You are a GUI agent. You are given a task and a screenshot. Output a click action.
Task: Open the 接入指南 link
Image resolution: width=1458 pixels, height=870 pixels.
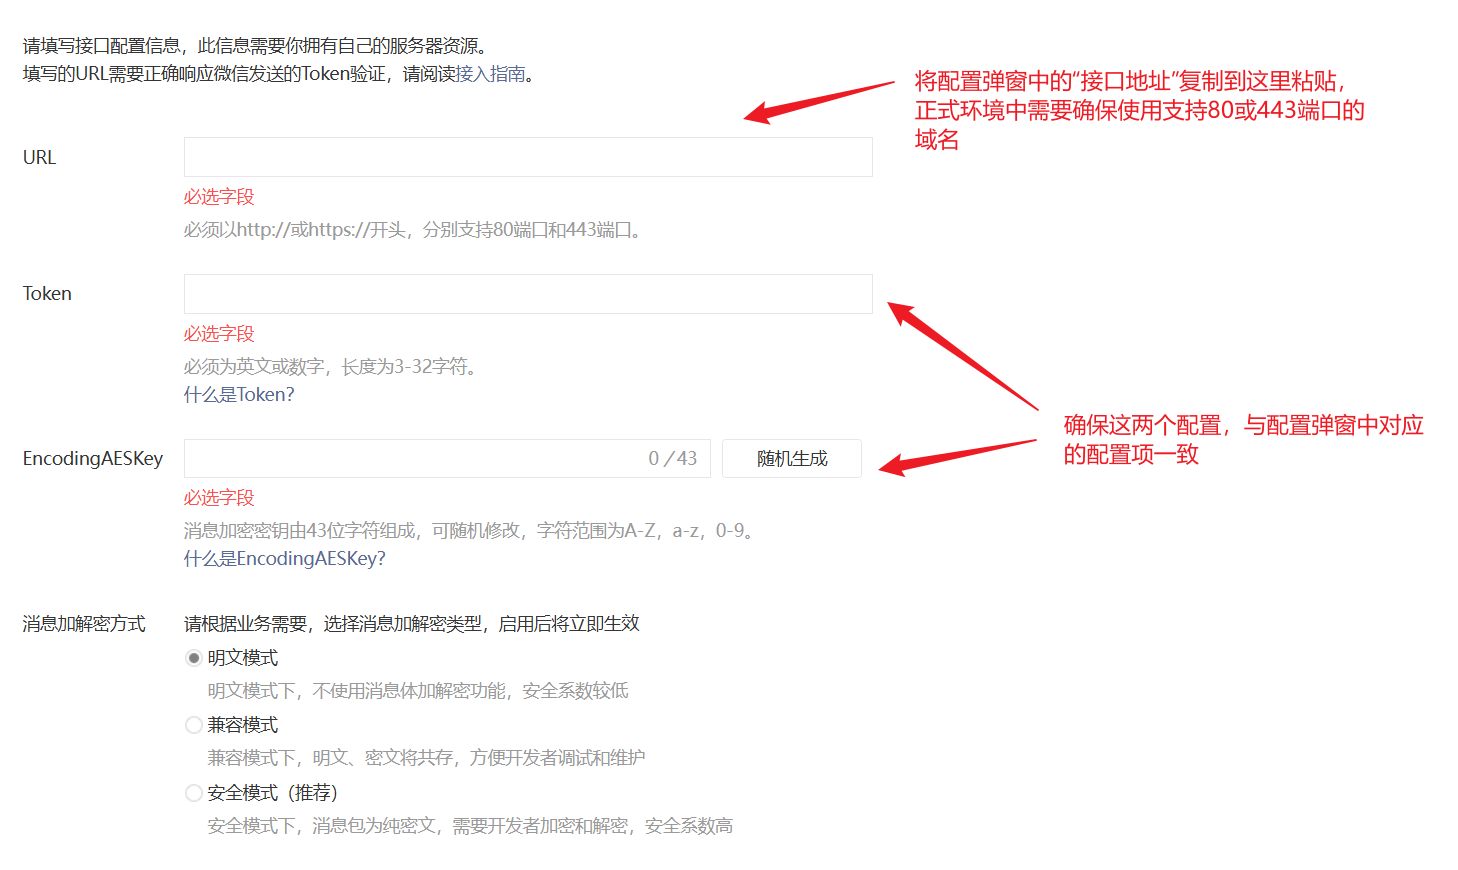click(x=490, y=74)
